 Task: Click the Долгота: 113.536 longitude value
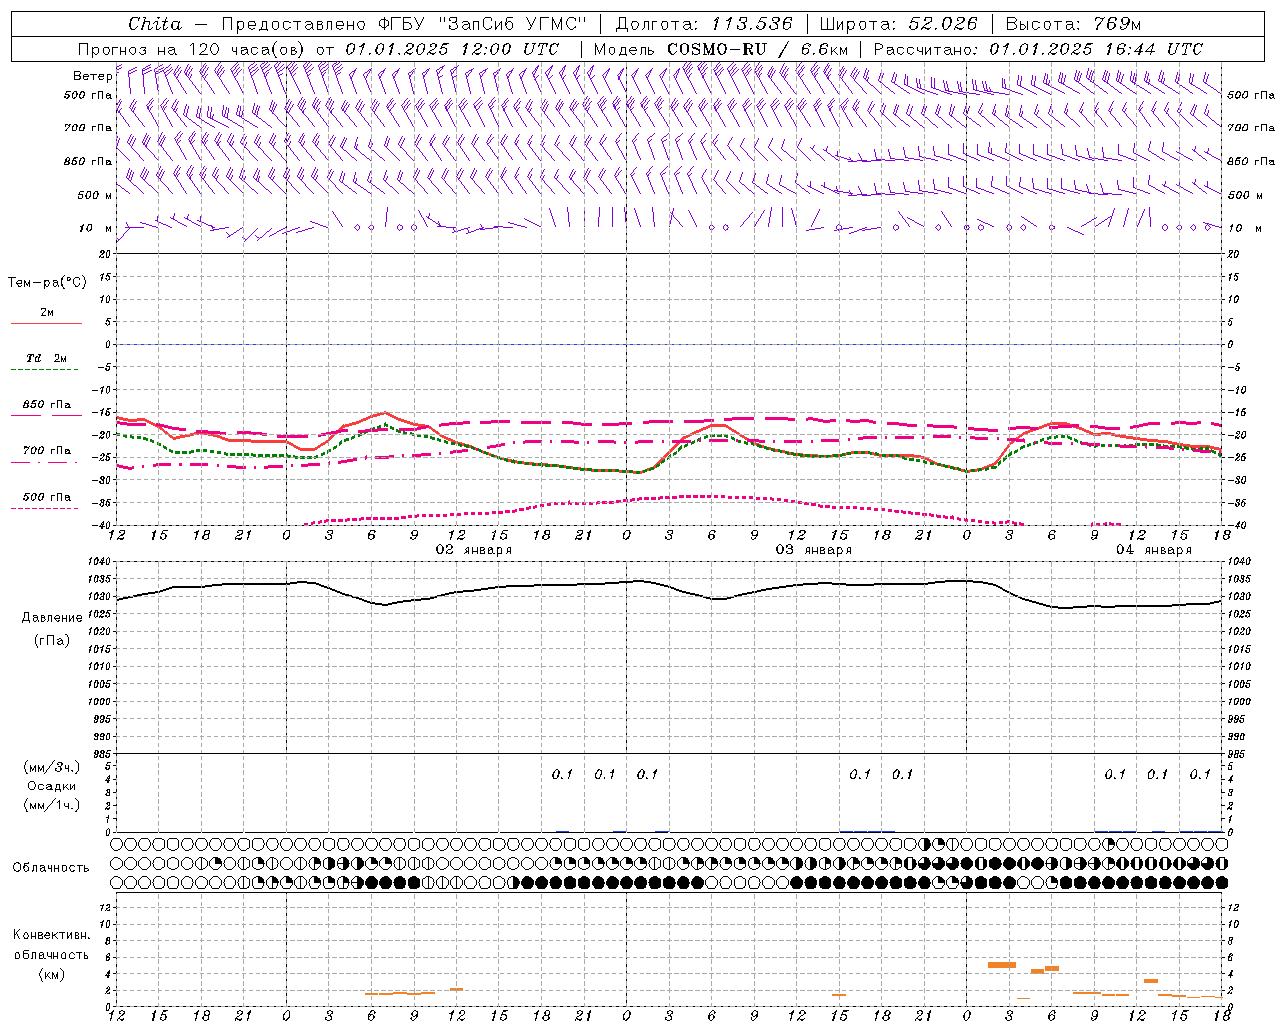tap(704, 24)
